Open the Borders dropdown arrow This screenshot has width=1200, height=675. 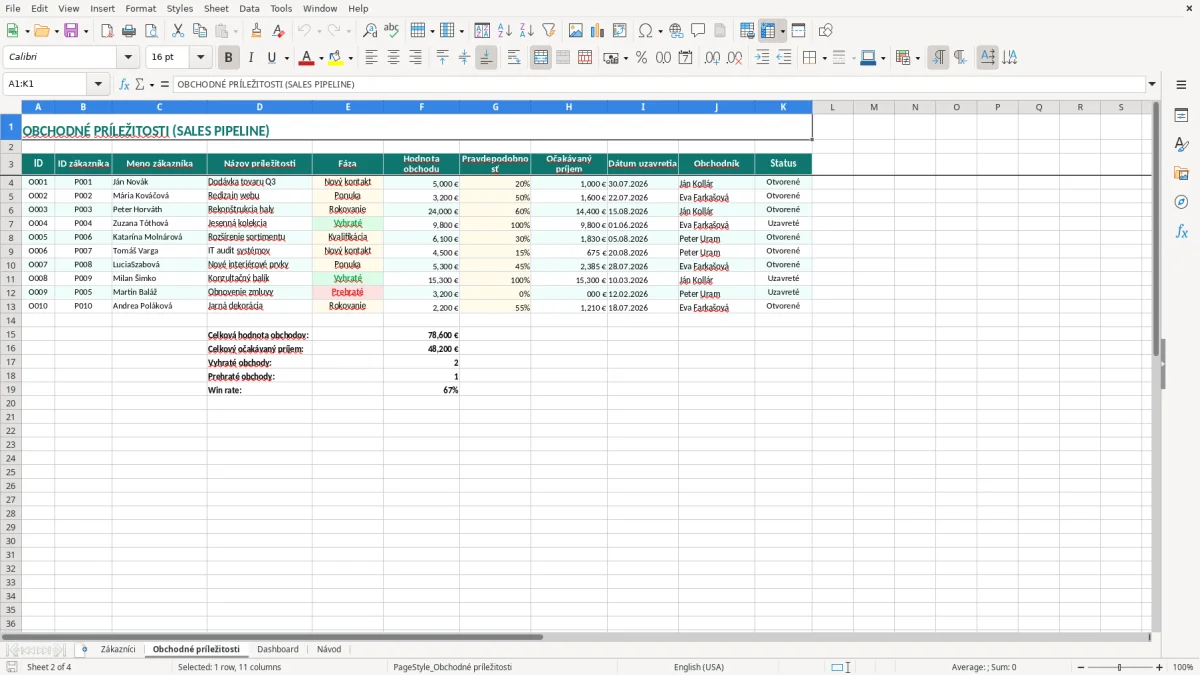(827, 58)
